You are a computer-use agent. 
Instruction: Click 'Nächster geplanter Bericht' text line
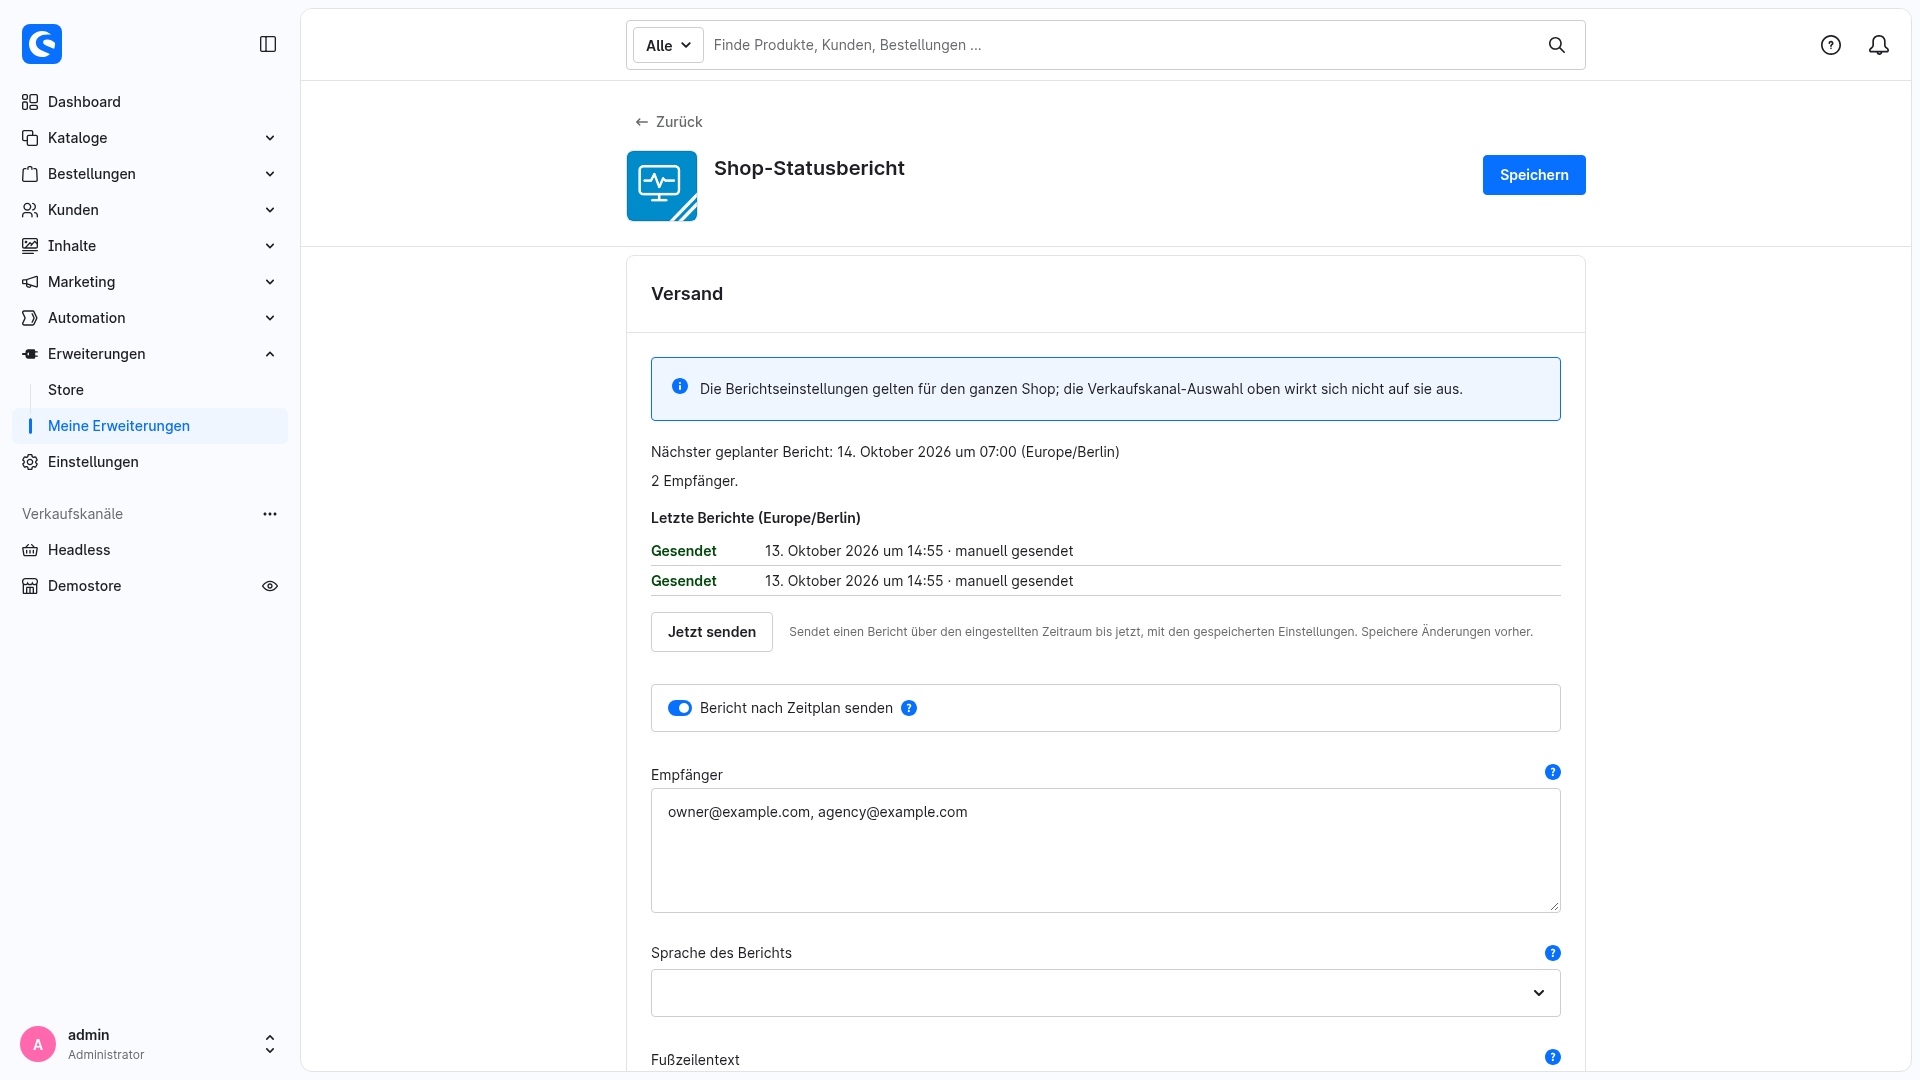coord(885,452)
